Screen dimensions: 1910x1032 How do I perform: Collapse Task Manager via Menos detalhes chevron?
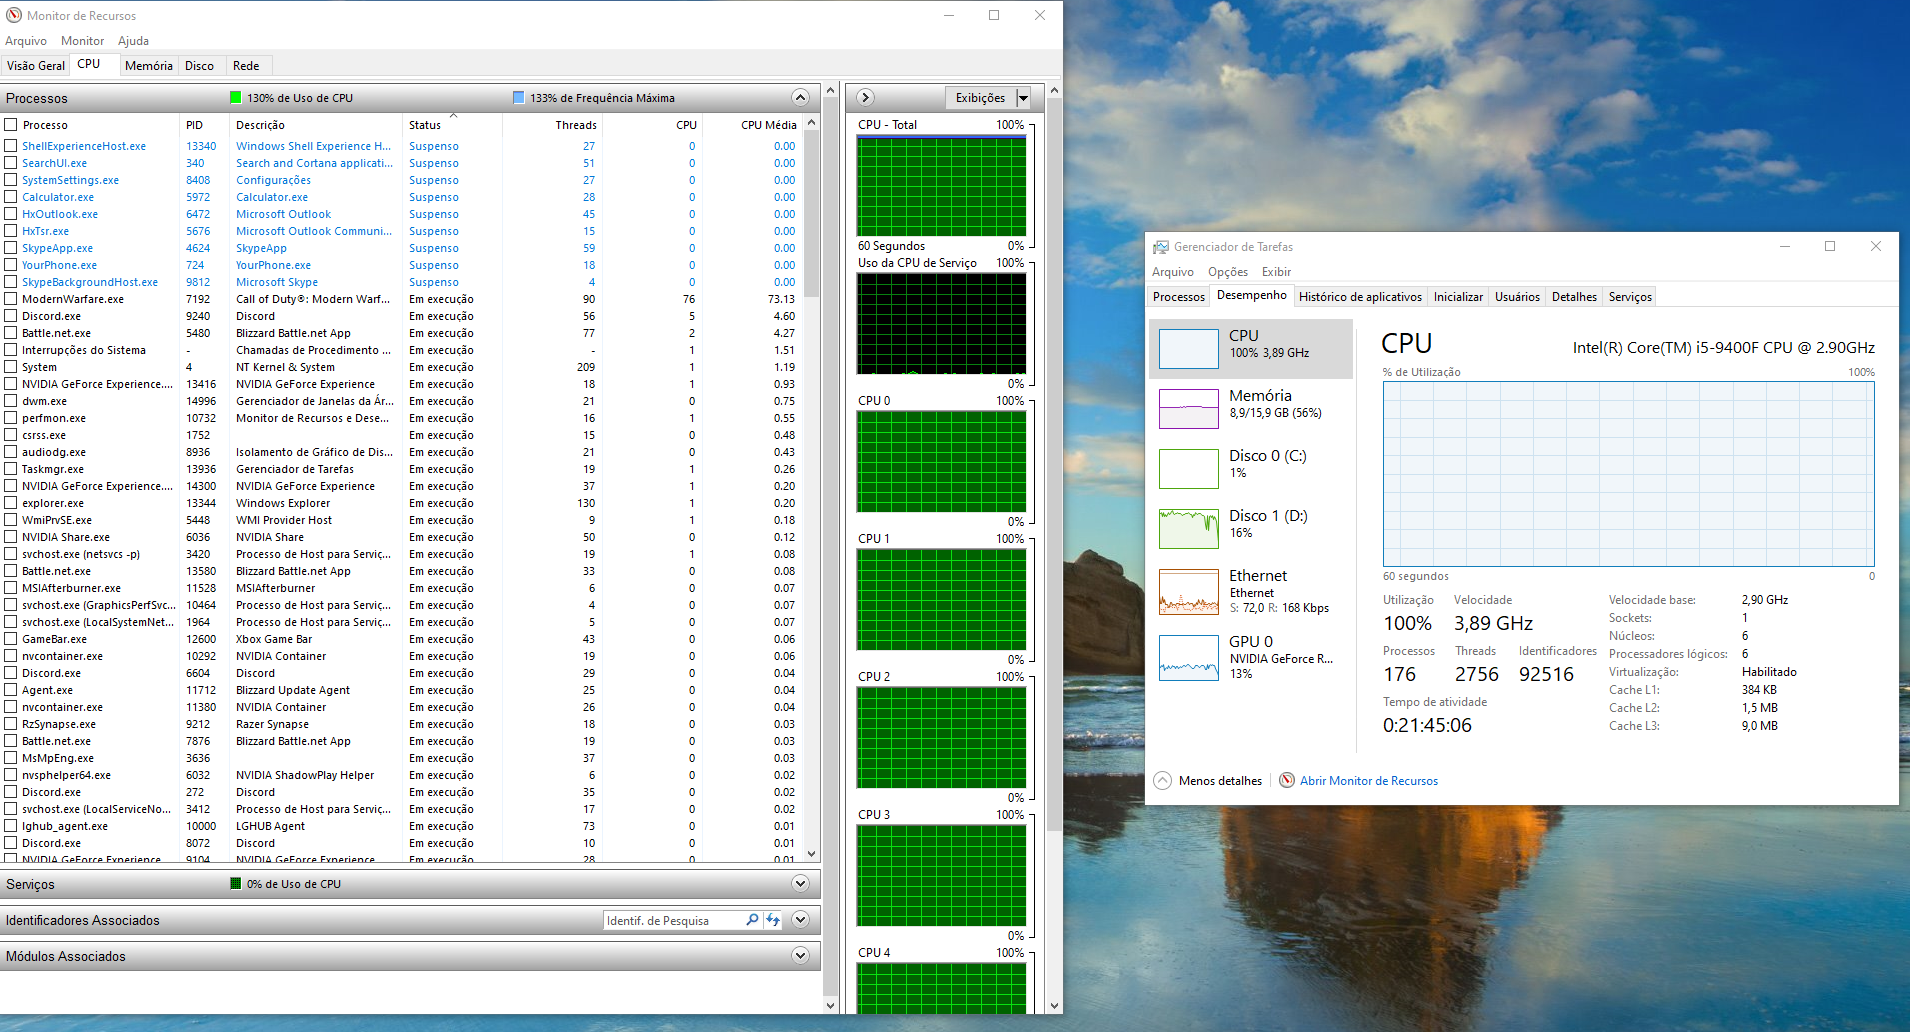point(1162,780)
